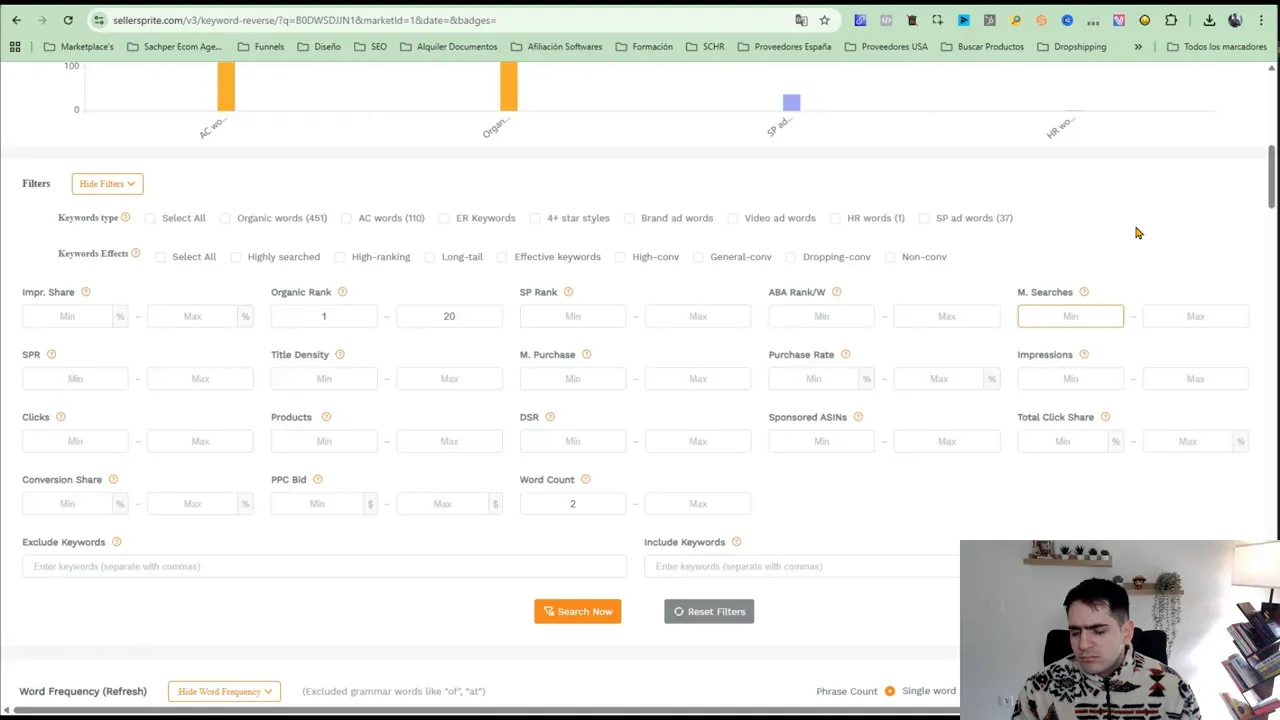Check the Organic words (451) checkbox
Screen dimensions: 1280x720
point(225,218)
